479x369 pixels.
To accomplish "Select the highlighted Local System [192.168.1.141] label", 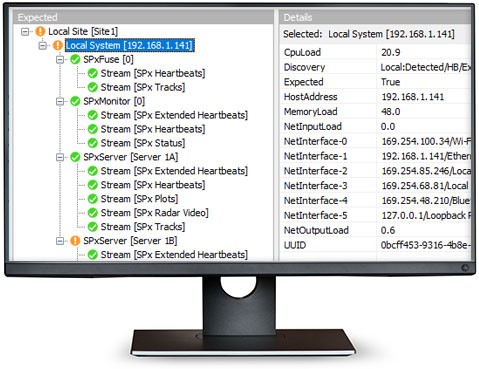I will (x=129, y=45).
